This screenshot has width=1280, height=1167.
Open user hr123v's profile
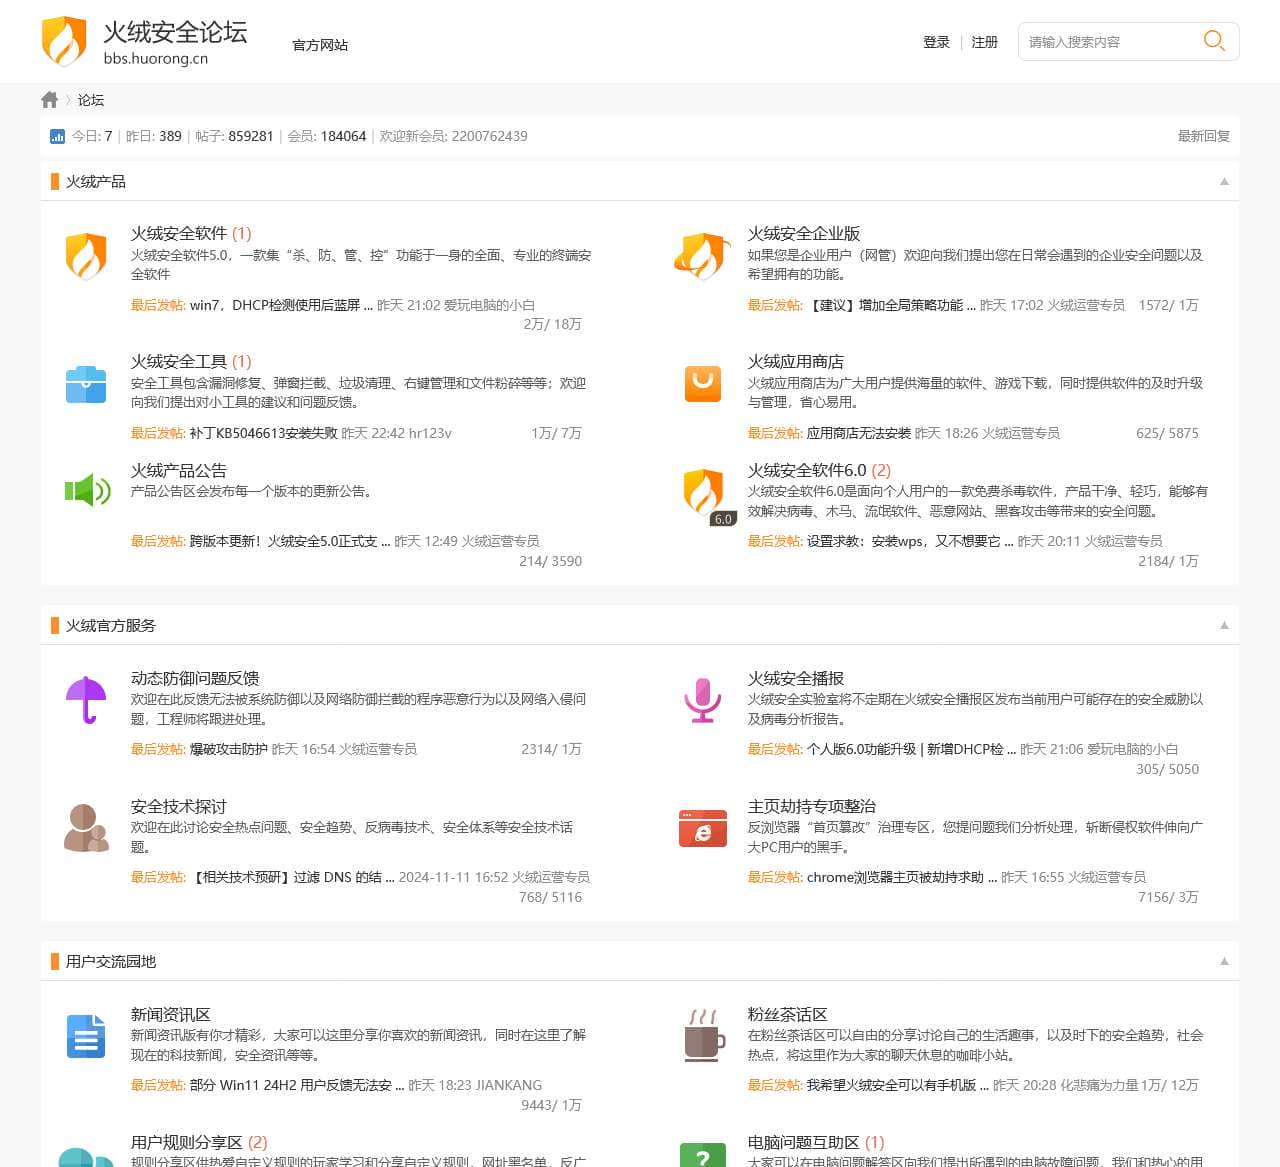[430, 433]
